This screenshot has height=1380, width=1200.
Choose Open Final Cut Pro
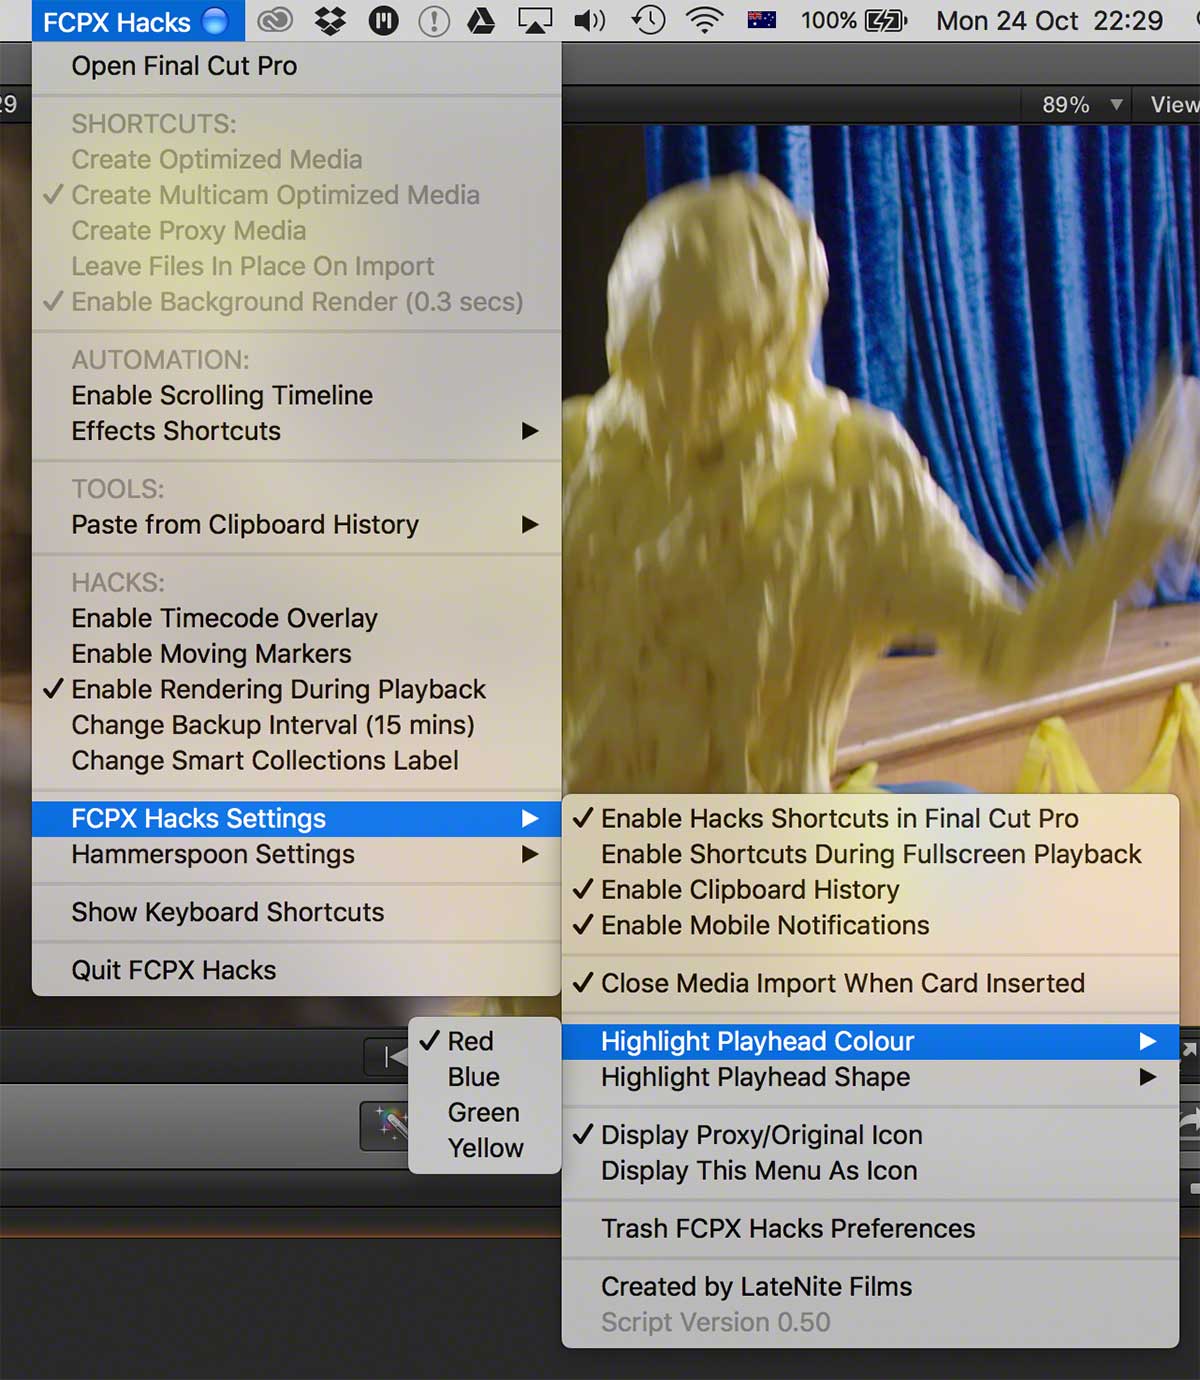click(x=296, y=66)
